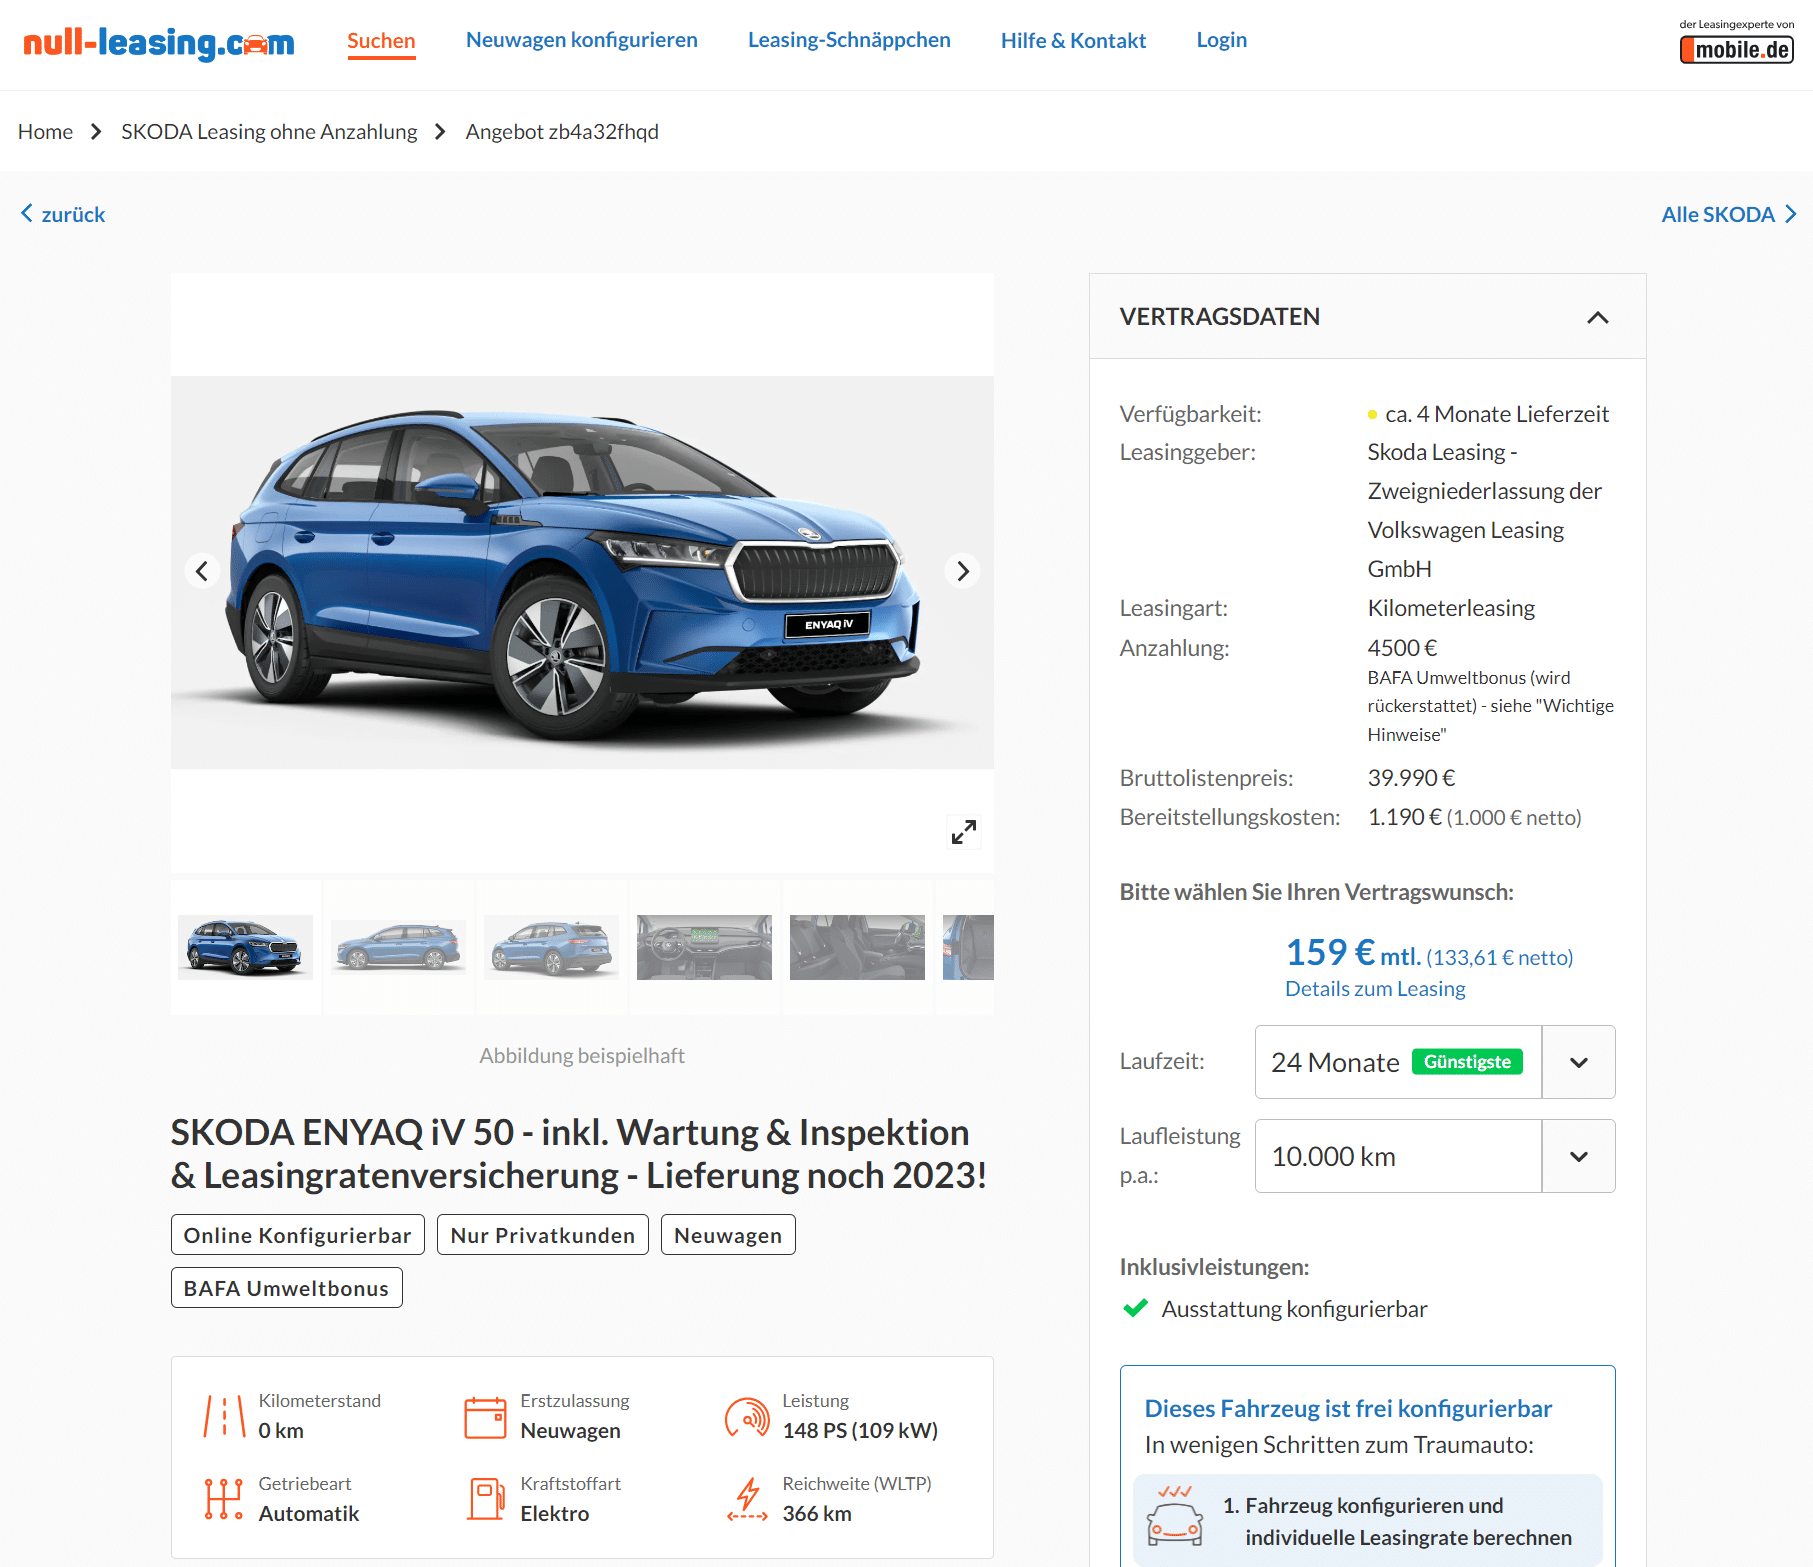Click the Kilometerstand road icon
Image resolution: width=1813 pixels, height=1567 pixels.
click(x=225, y=1417)
